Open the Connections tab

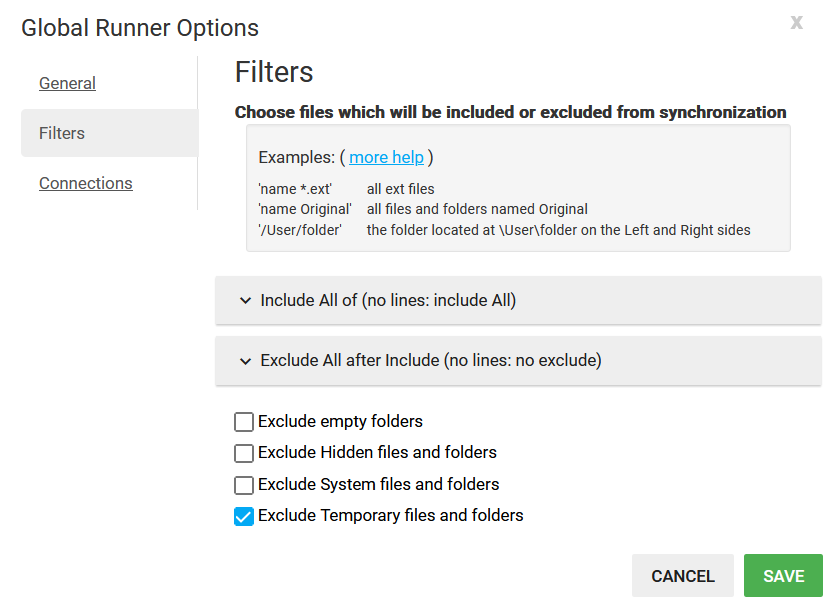(x=85, y=183)
